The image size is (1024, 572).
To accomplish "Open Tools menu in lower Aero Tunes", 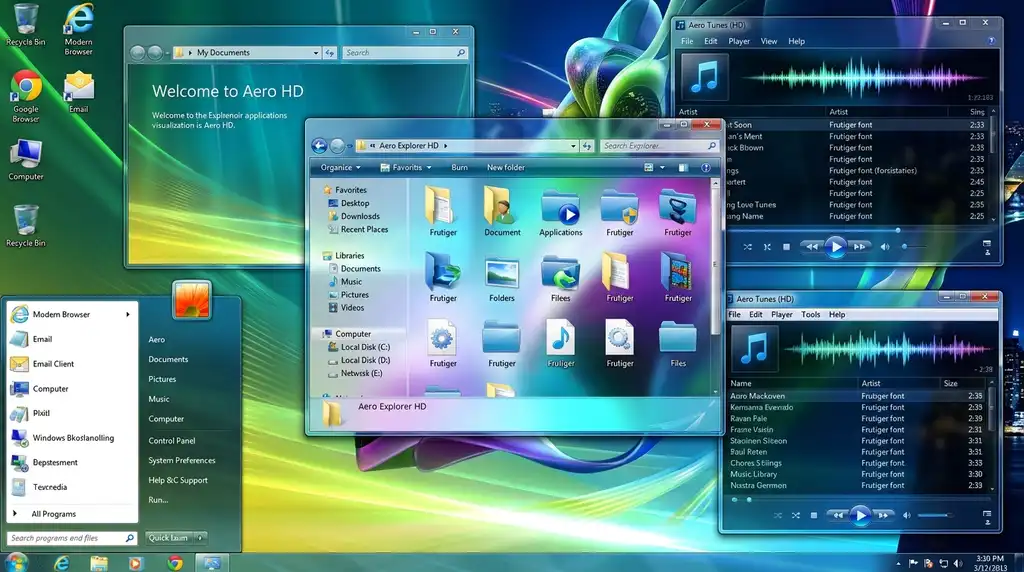I will coord(810,315).
